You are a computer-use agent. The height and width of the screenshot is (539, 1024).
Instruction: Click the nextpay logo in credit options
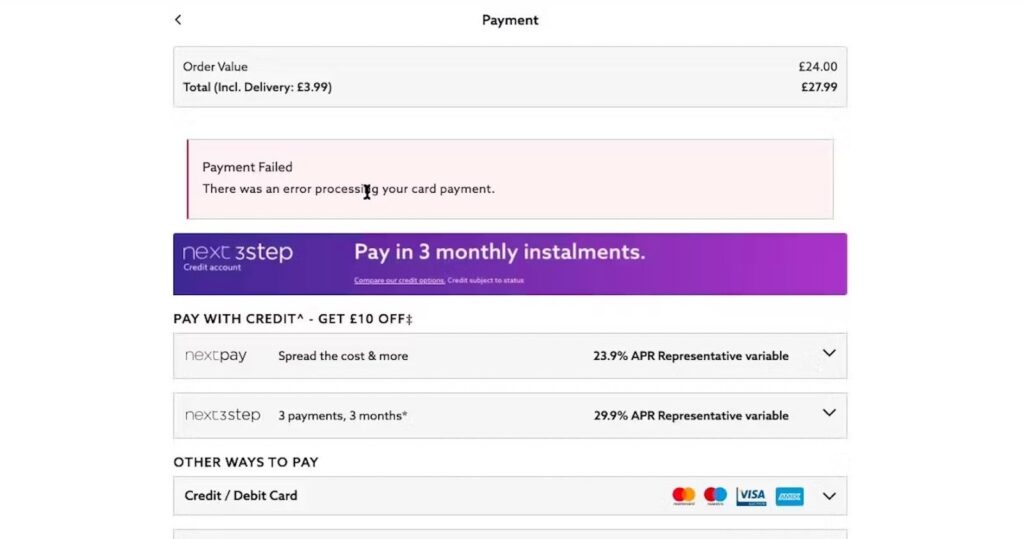click(216, 356)
